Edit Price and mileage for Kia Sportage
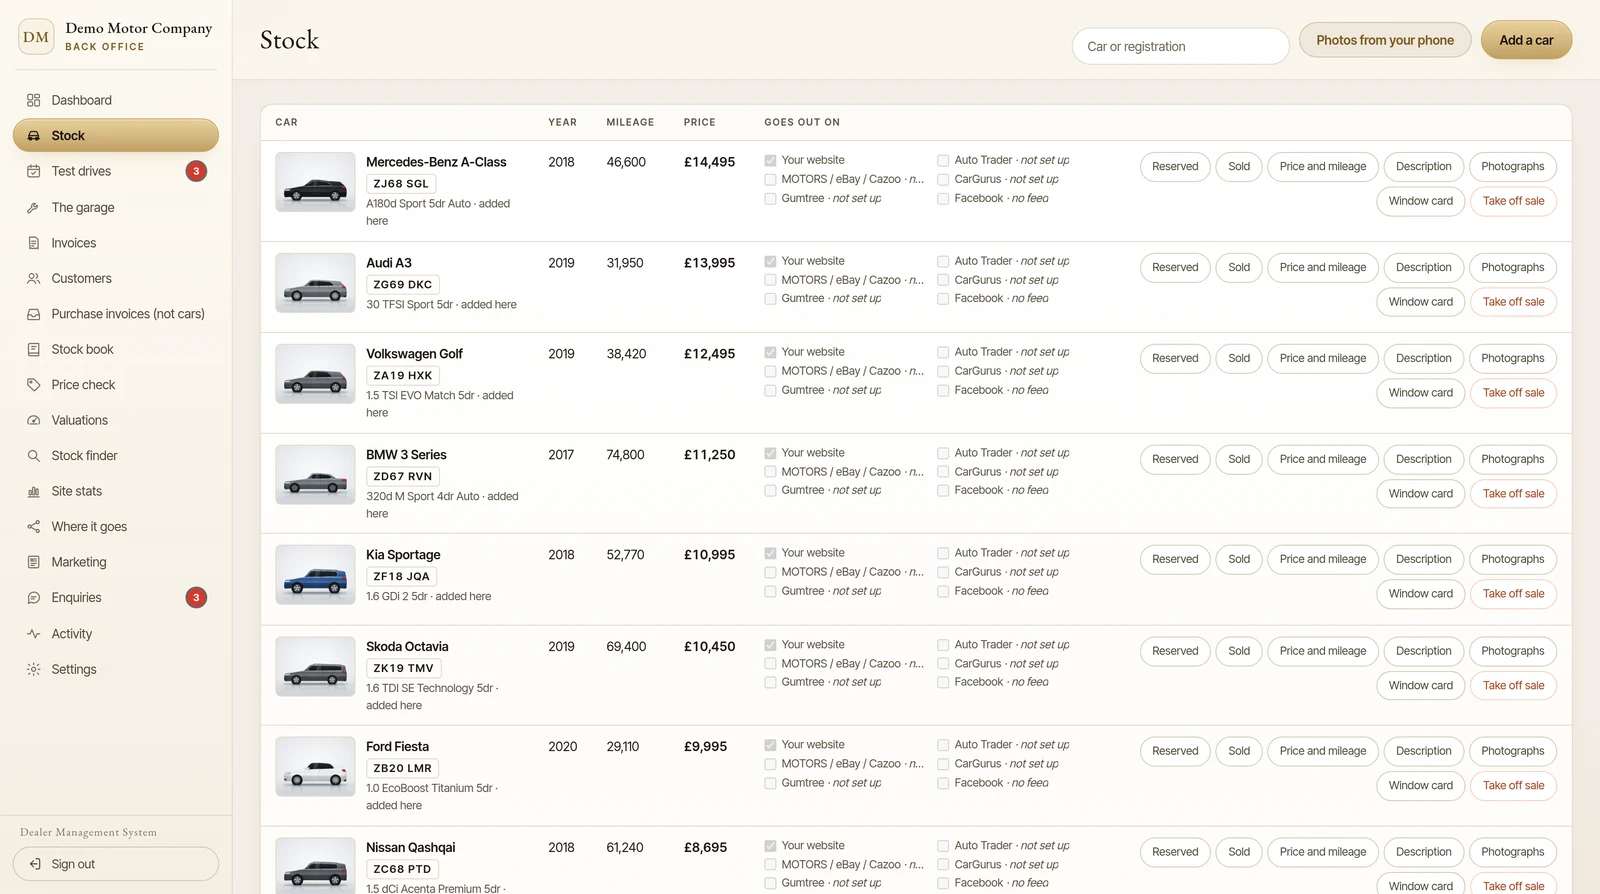1600x894 pixels. tap(1322, 560)
